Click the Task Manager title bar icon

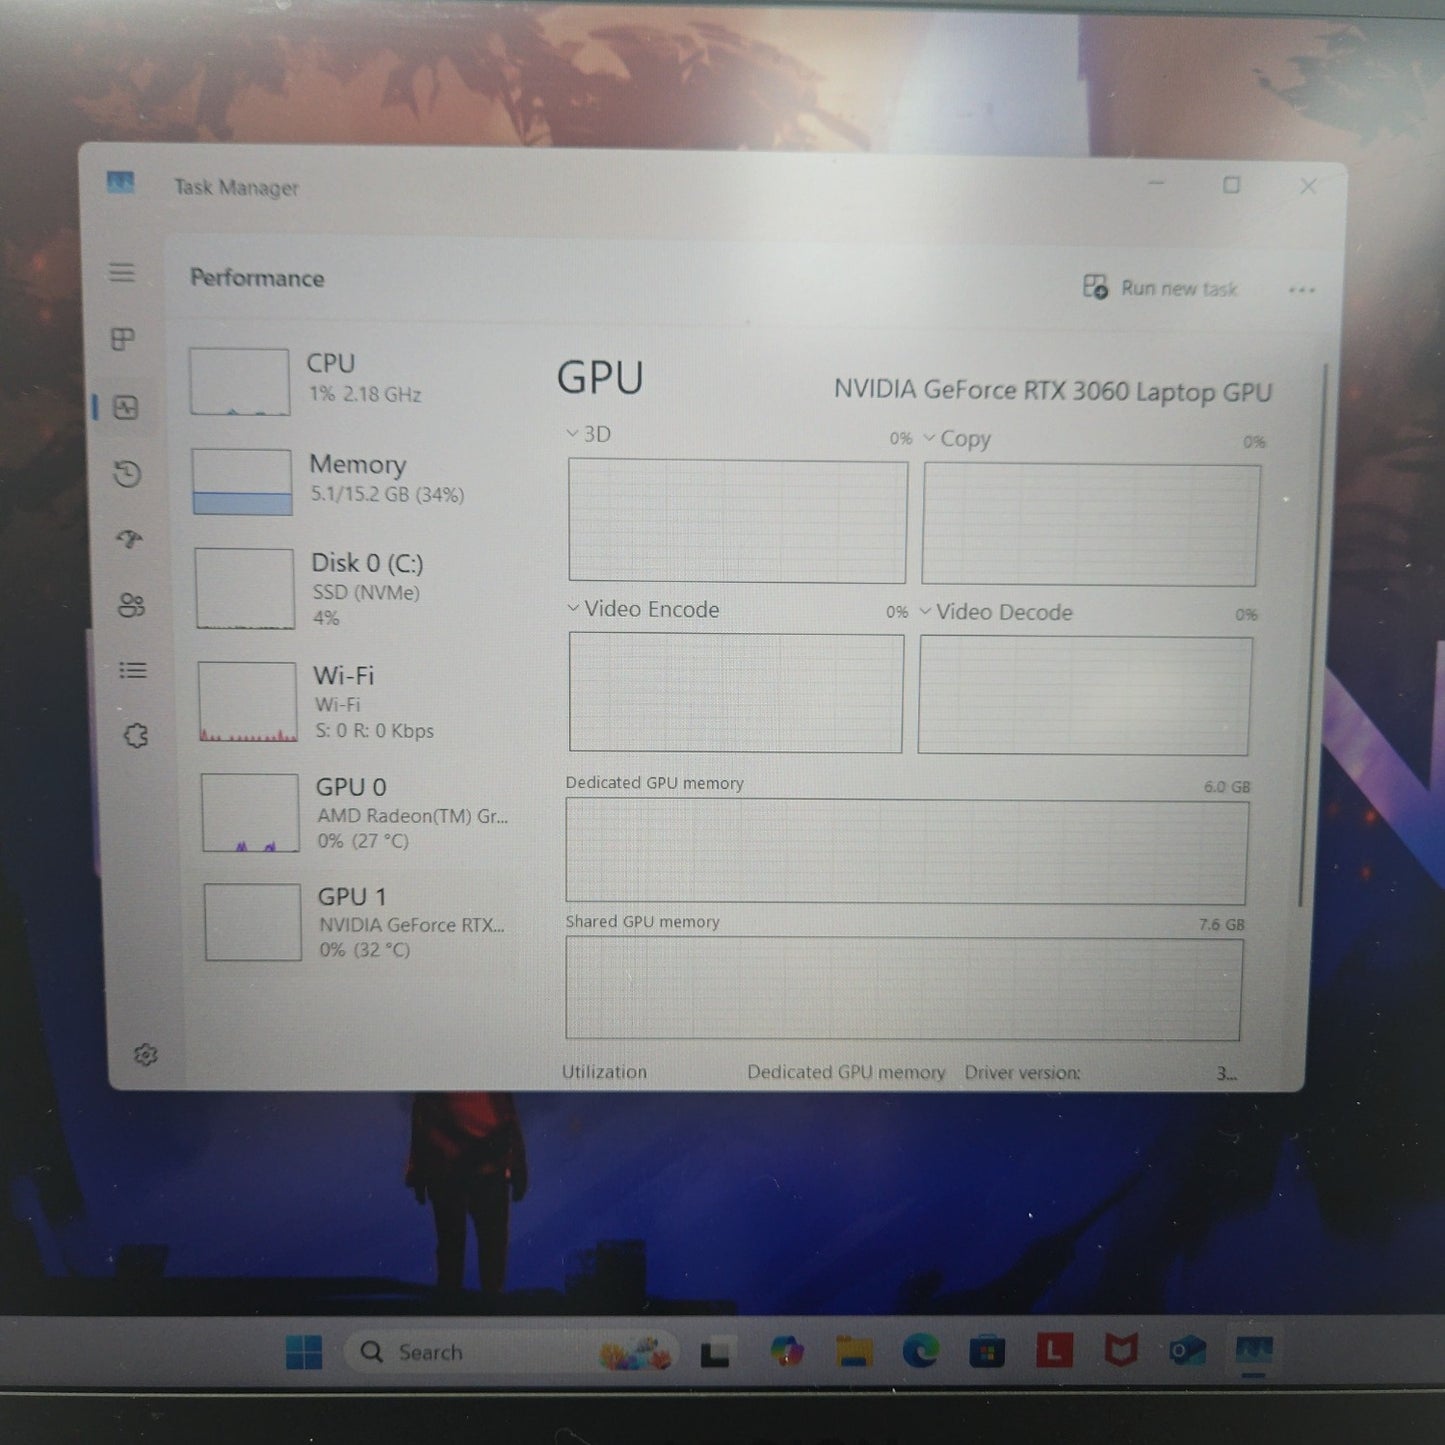pyautogui.click(x=120, y=183)
